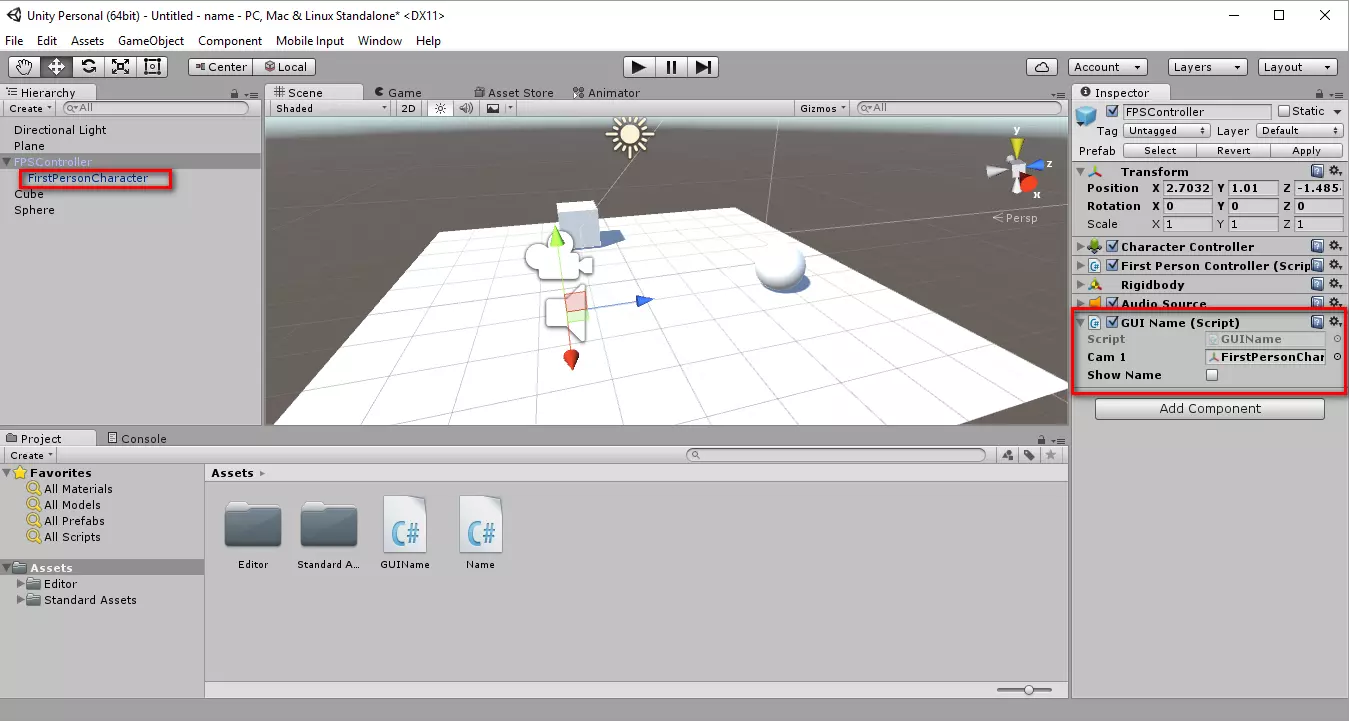The image size is (1349, 721).
Task: Adjust the asset icon size slider
Action: coord(1028,690)
